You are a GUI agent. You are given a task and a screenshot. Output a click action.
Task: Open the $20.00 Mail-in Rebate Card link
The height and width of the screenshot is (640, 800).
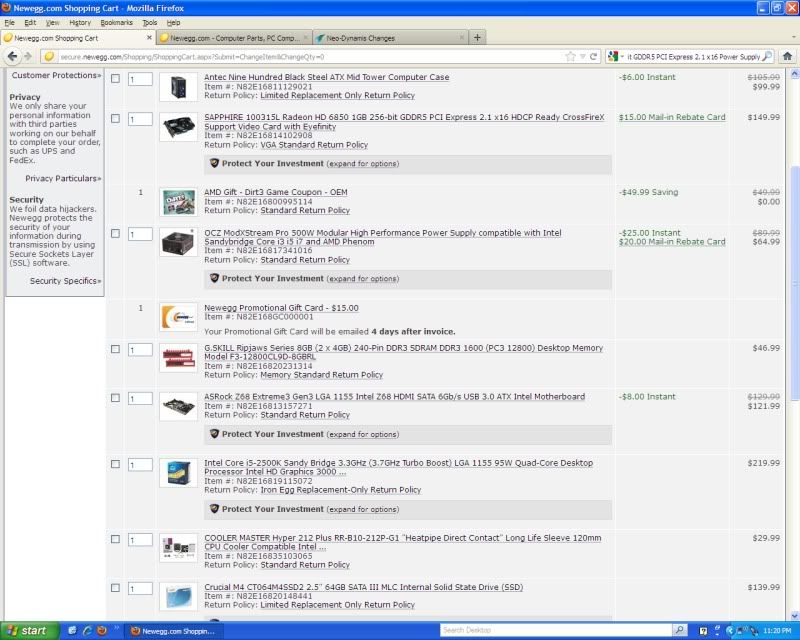point(672,242)
